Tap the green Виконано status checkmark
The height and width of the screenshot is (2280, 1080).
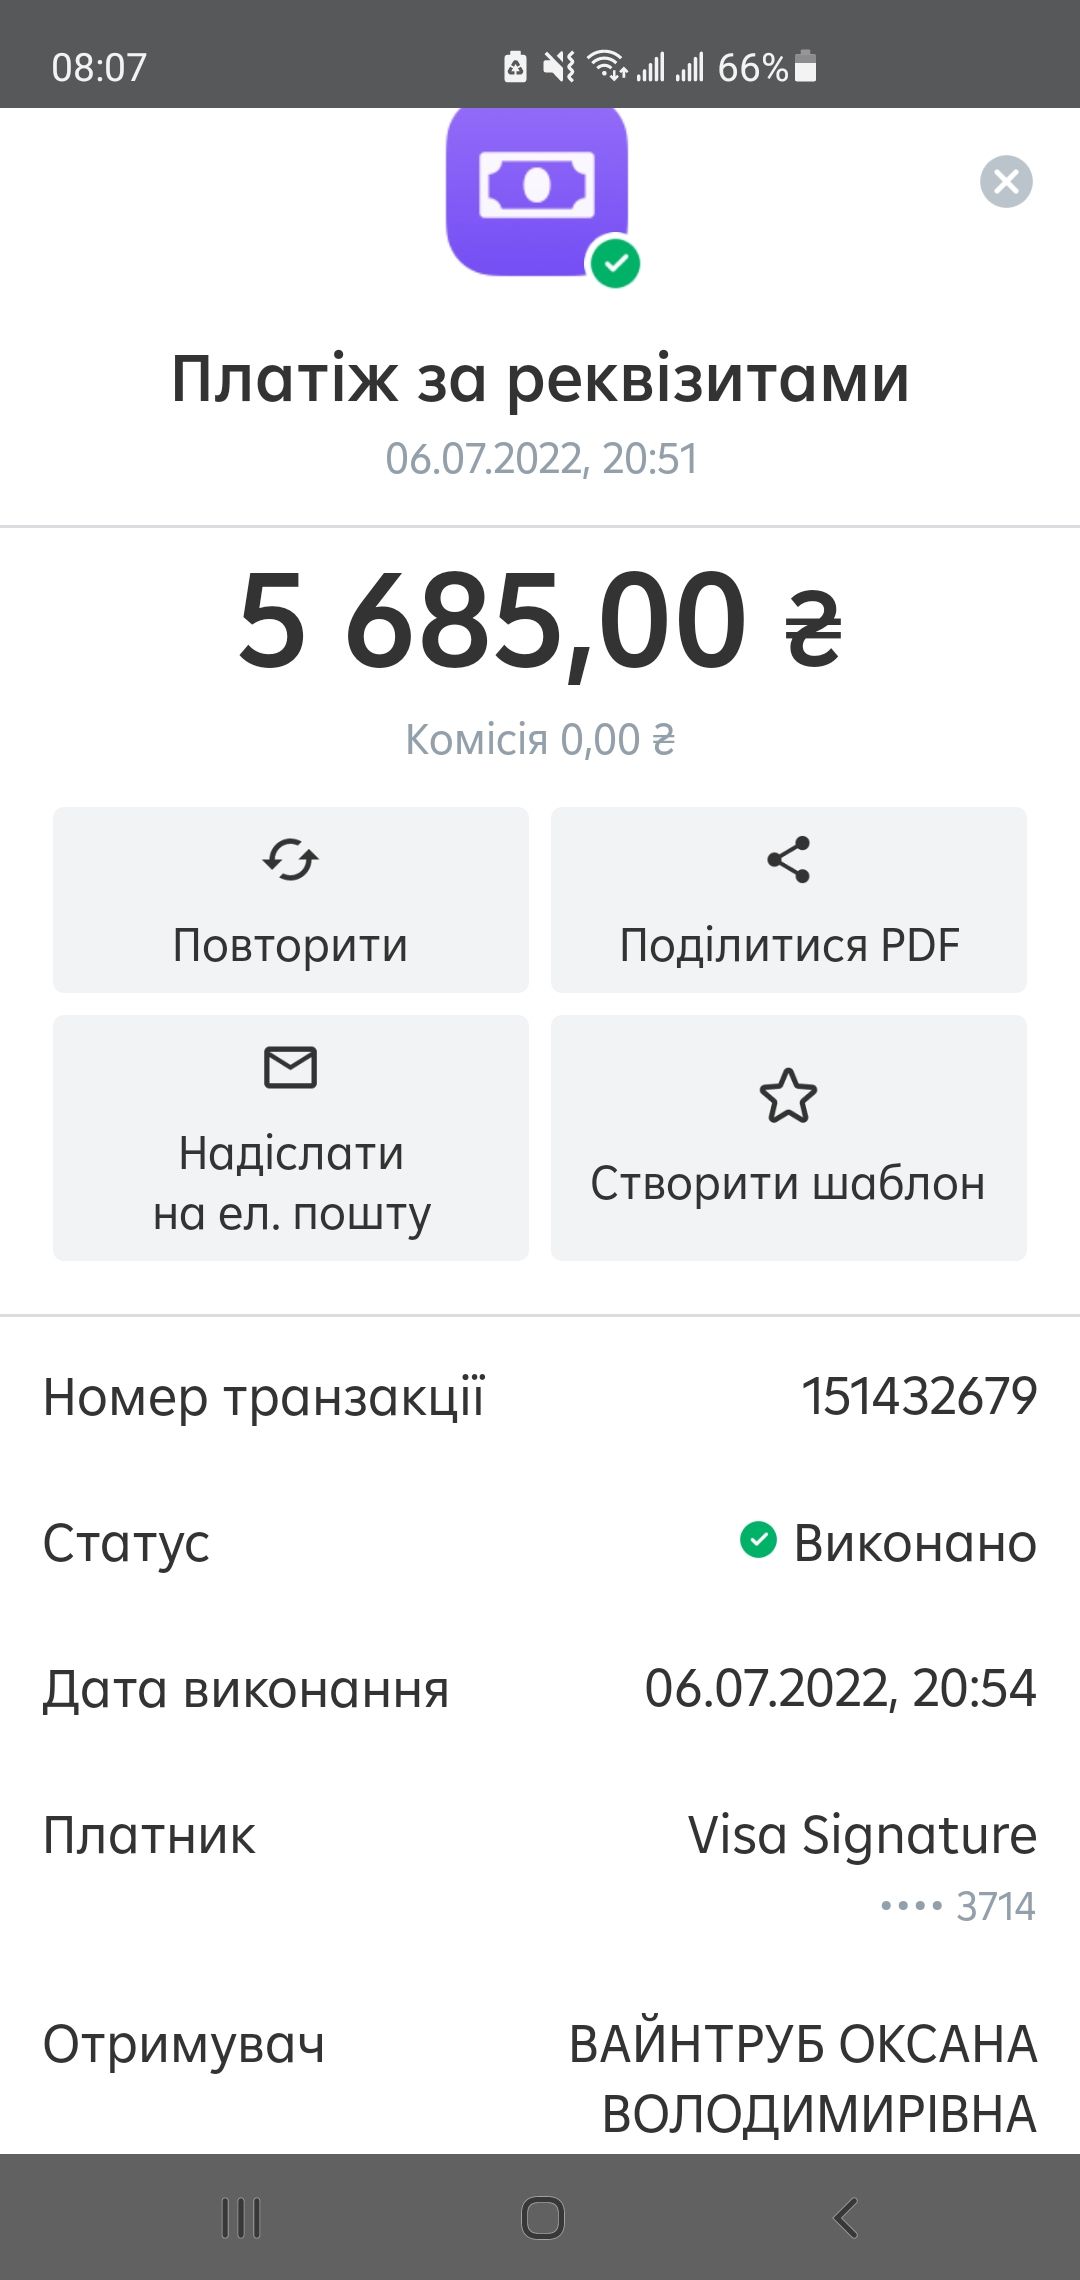[758, 1540]
